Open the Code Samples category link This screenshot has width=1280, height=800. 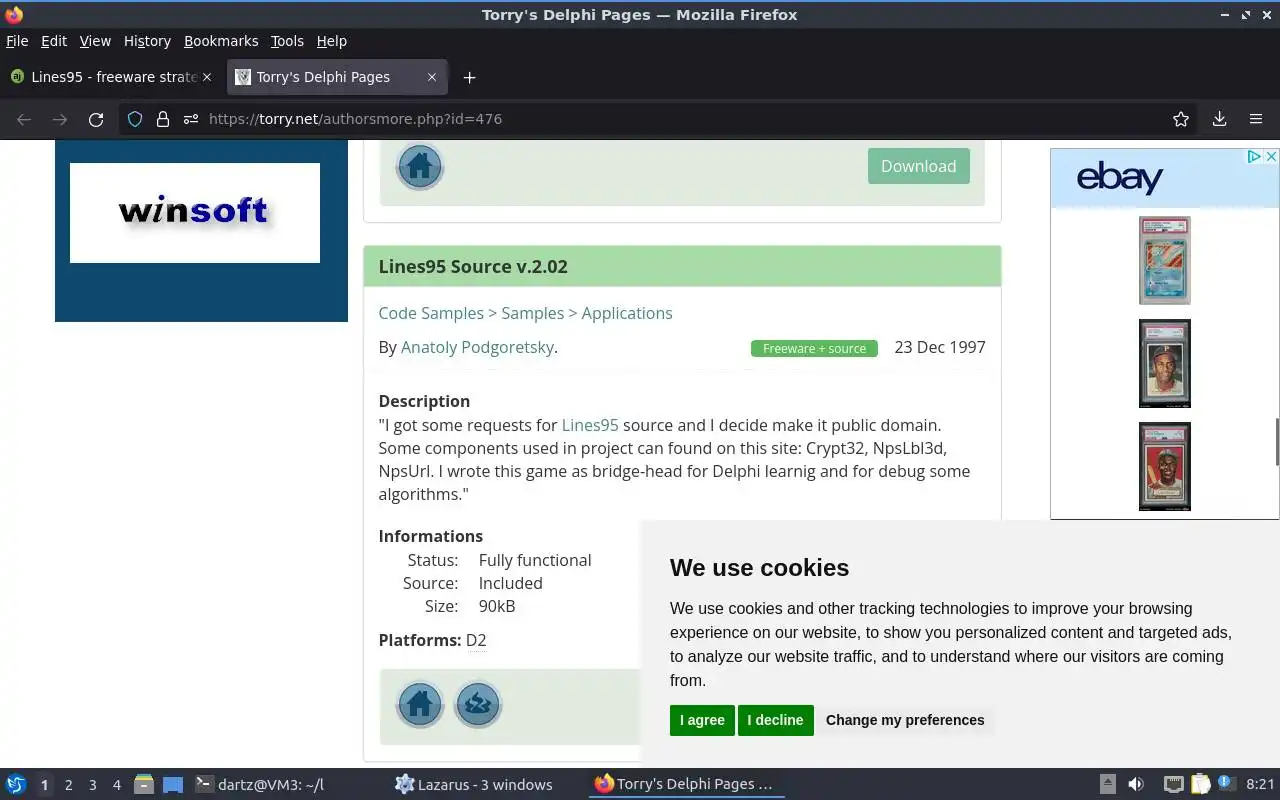point(431,313)
